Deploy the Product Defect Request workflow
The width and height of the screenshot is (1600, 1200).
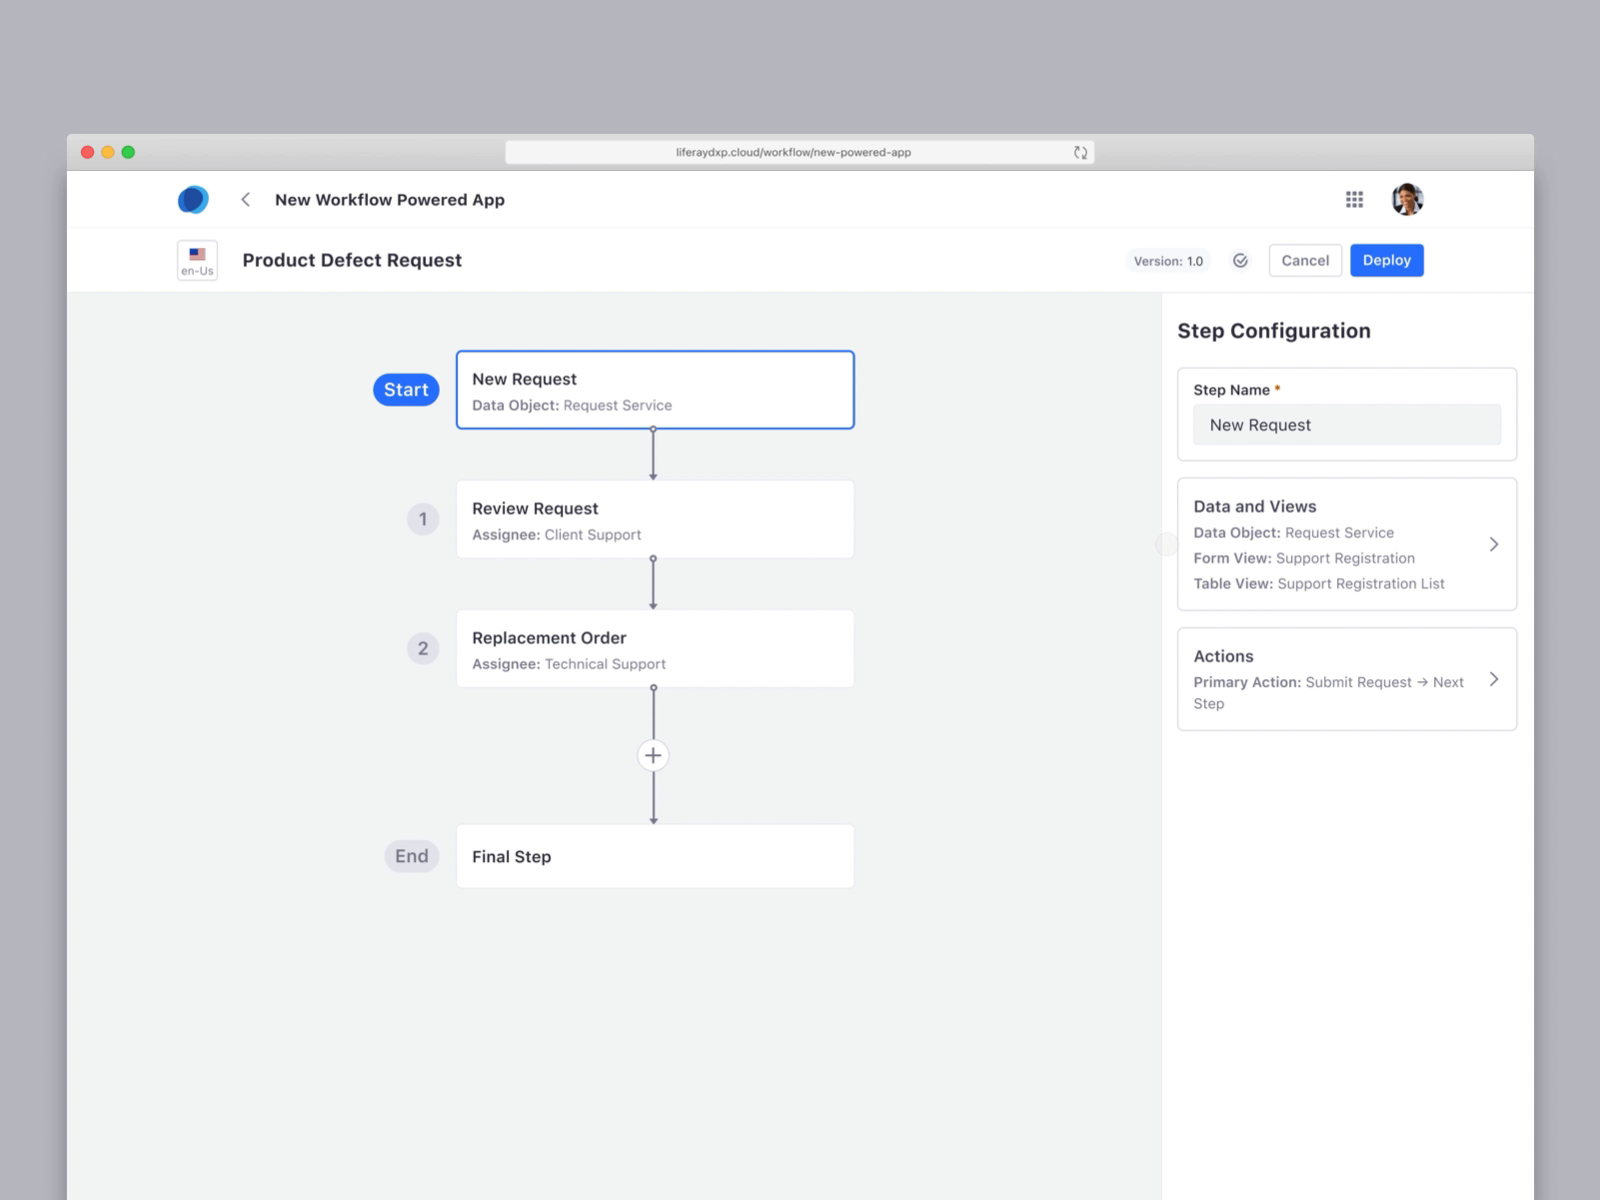pos(1386,260)
